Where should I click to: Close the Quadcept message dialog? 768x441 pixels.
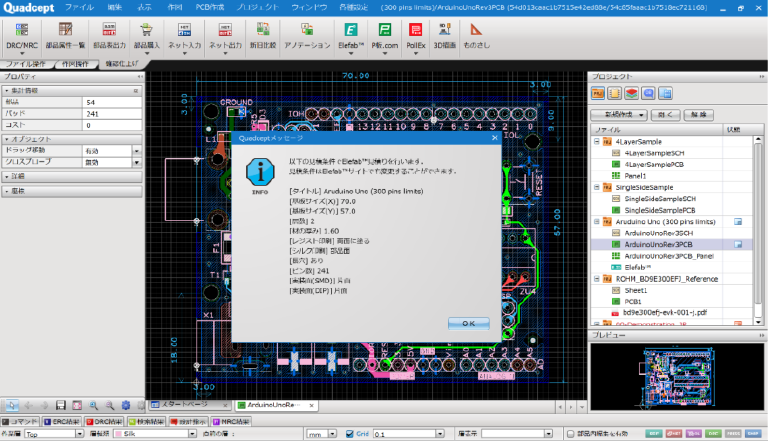pos(495,138)
